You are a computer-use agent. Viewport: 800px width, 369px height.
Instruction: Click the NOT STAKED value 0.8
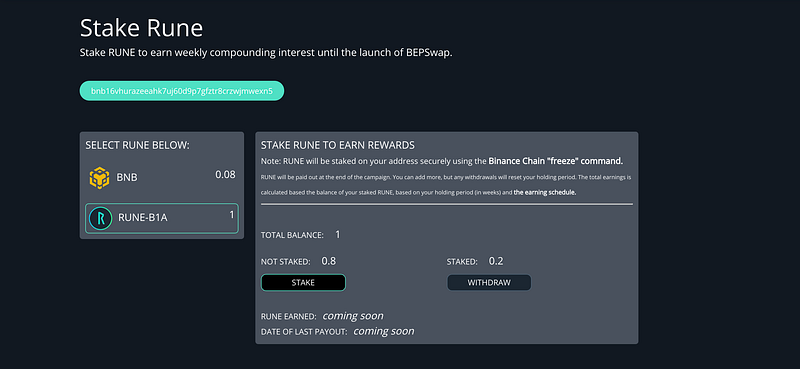tap(329, 261)
